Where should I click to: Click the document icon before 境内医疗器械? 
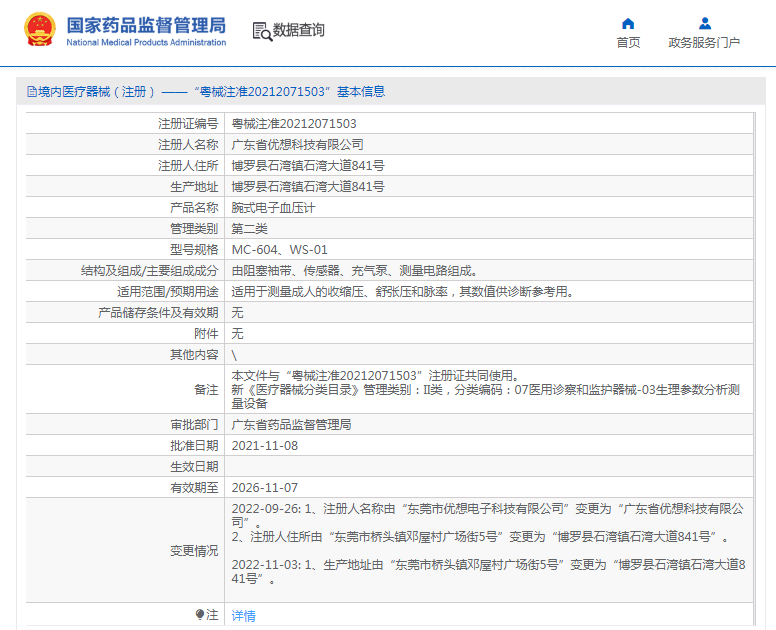click(32, 92)
